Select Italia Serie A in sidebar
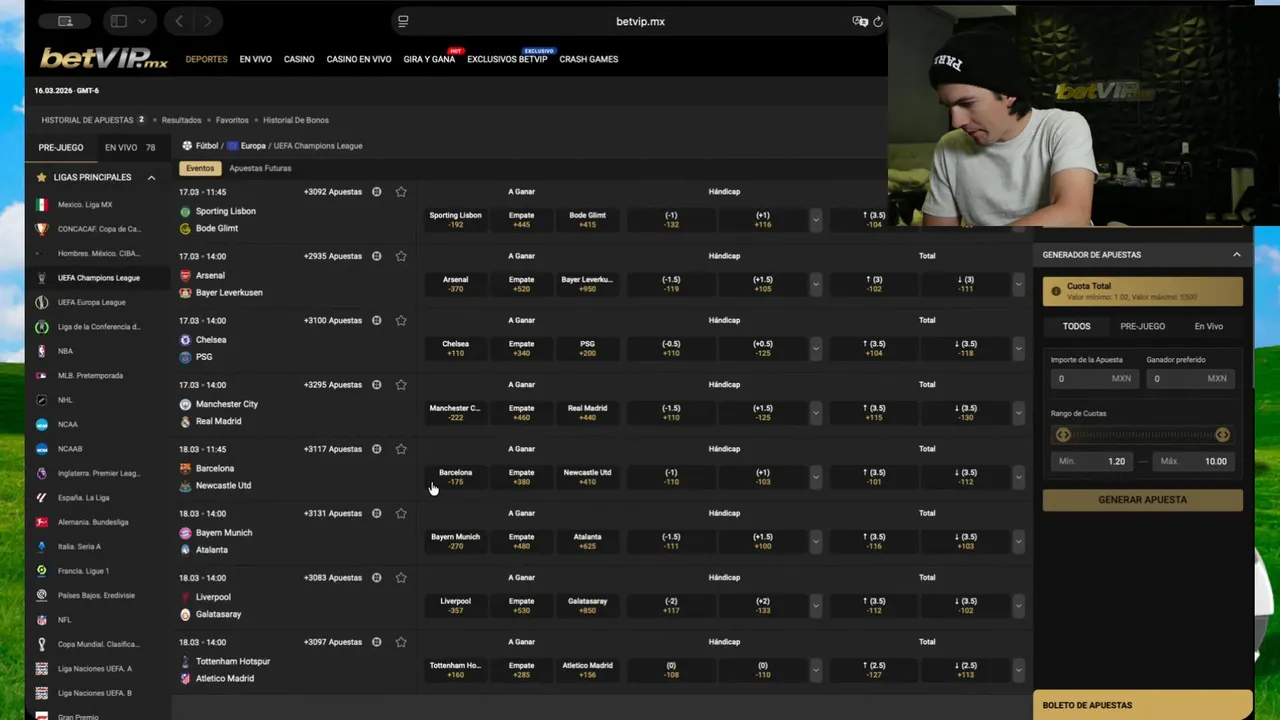The width and height of the screenshot is (1280, 720). [x=98, y=547]
